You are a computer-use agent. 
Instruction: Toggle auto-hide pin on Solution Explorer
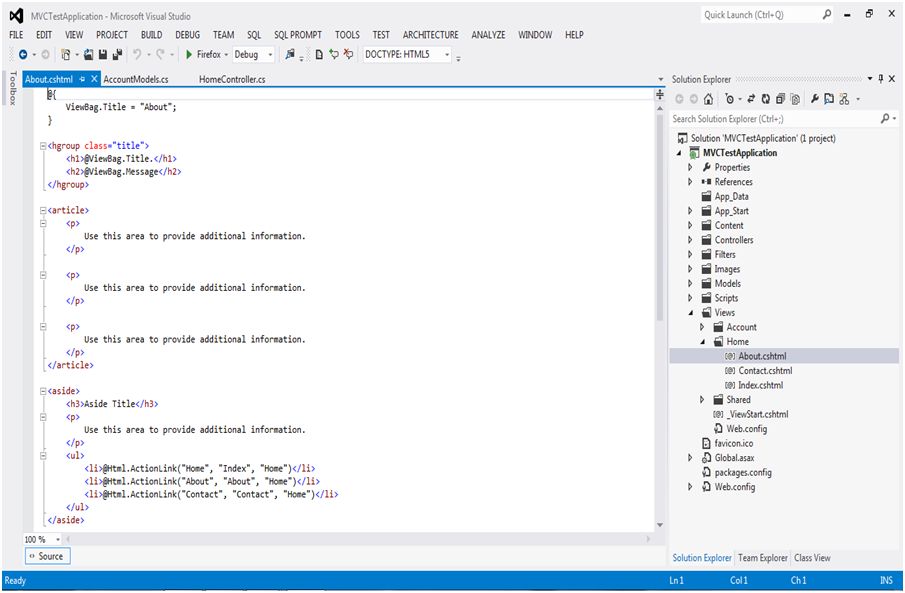[x=880, y=79]
